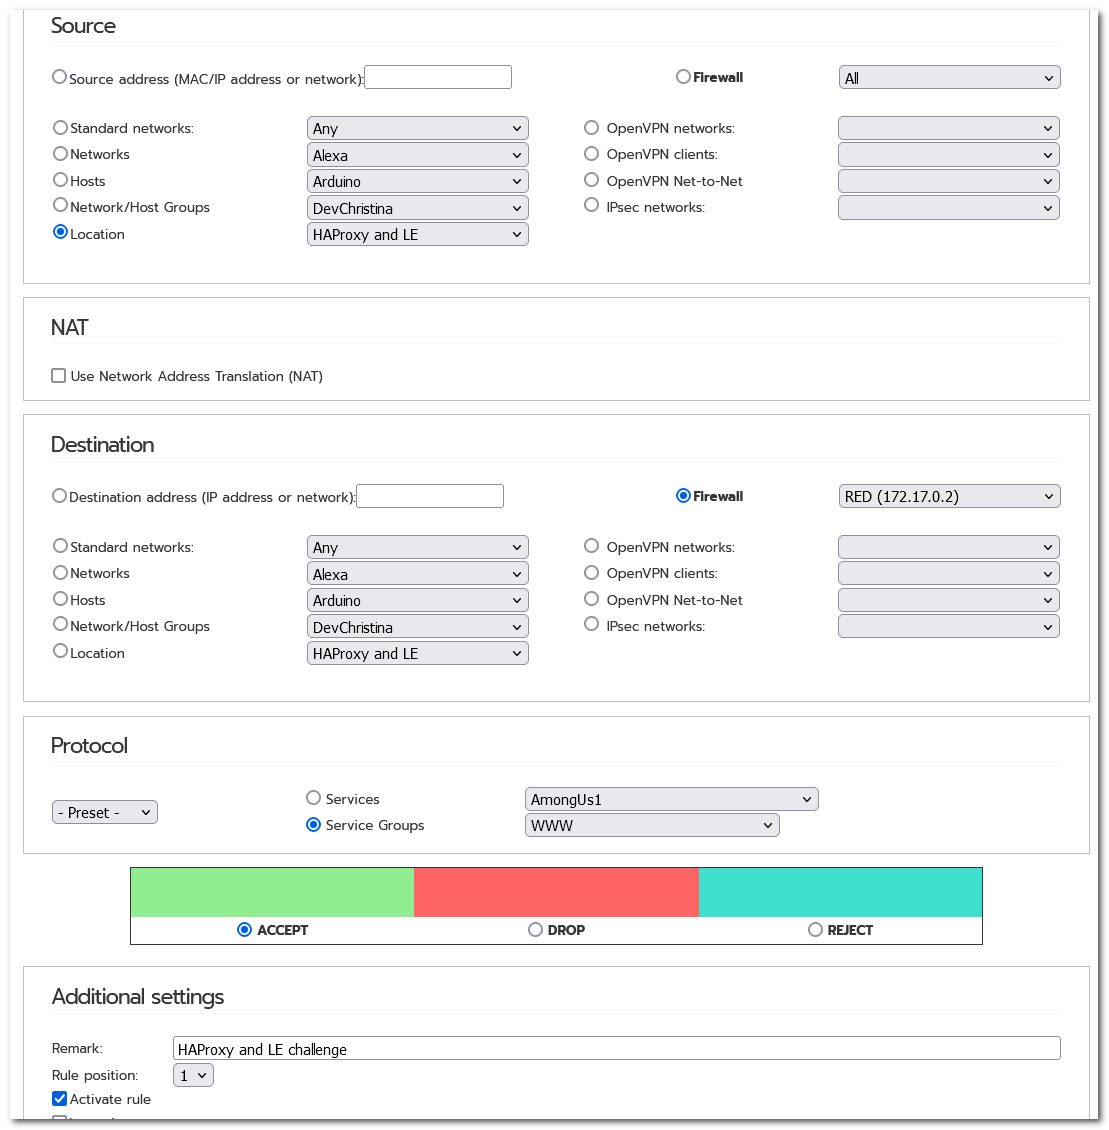
Task: Open Source Location 'HAProxy and LE' dropdown
Action: 417,234
